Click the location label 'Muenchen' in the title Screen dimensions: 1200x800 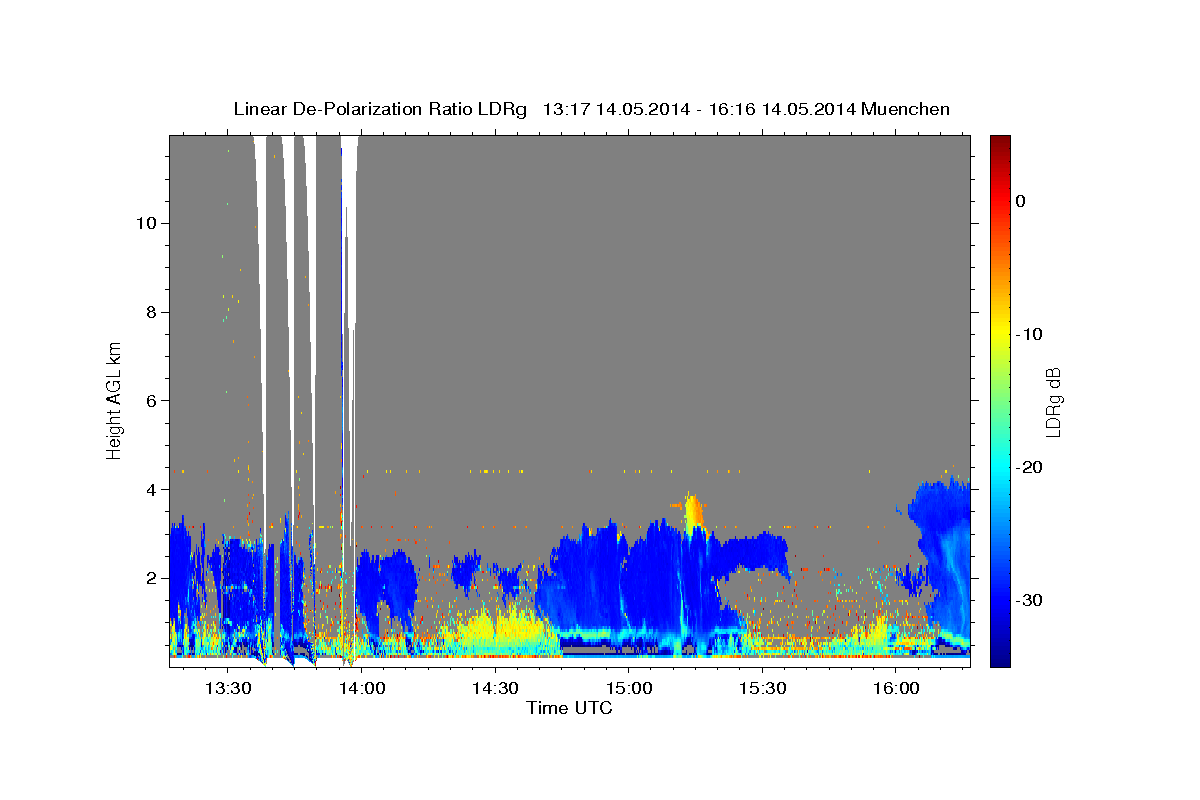pyautogui.click(x=907, y=109)
